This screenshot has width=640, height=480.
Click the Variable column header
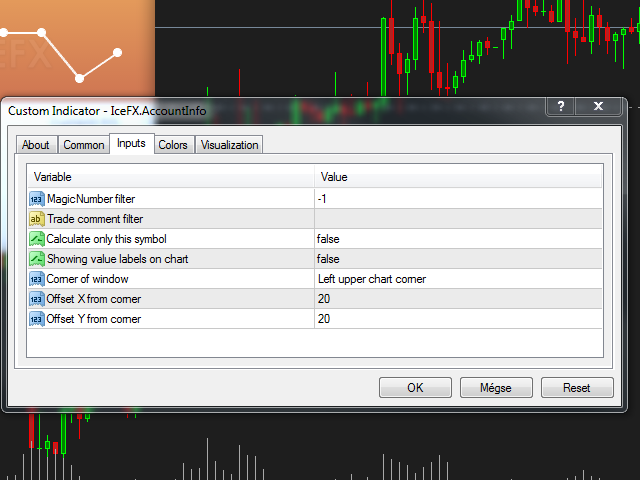point(171,177)
